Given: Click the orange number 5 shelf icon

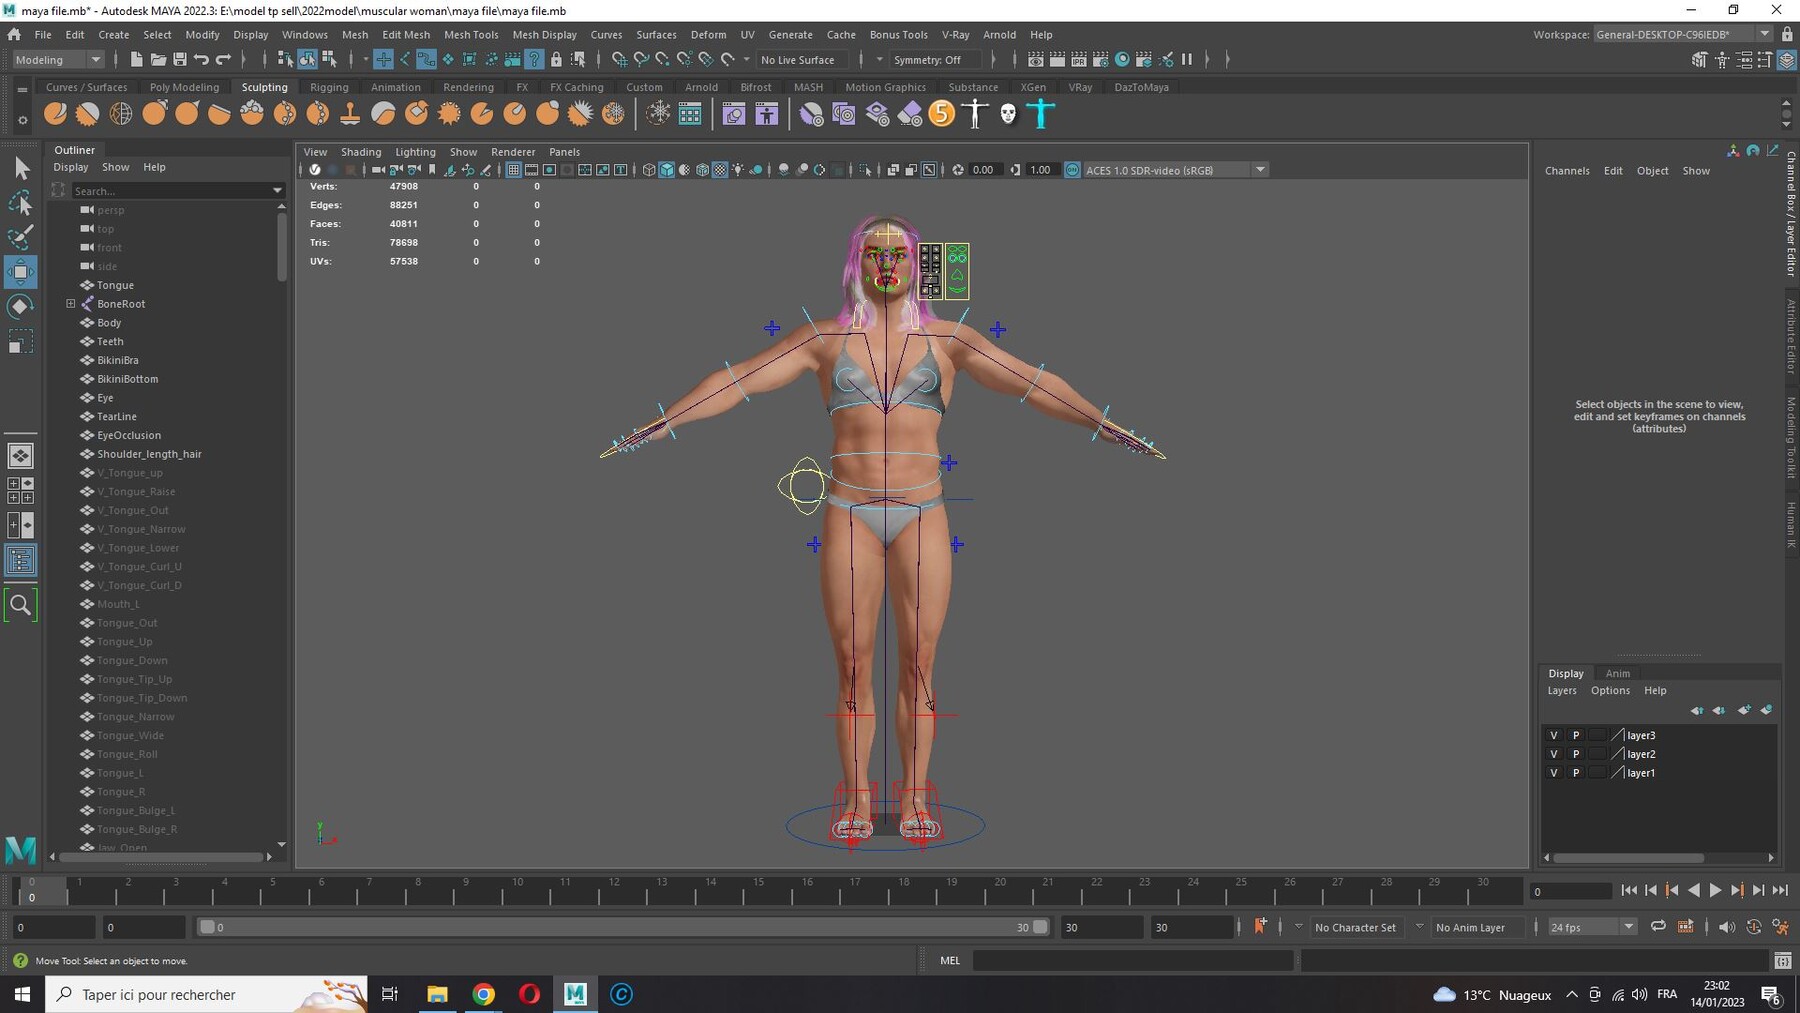Looking at the screenshot, I should coord(942,114).
